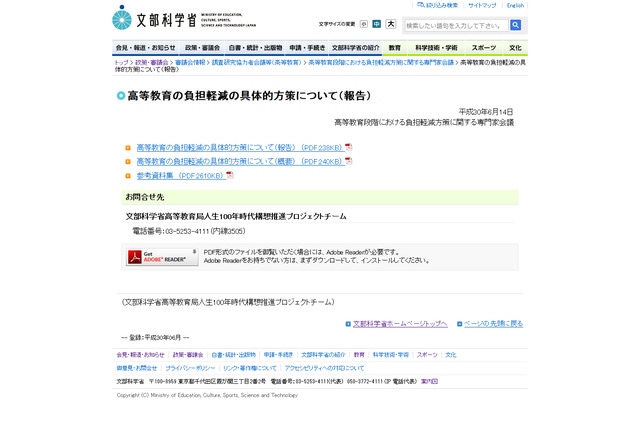
Task: Open footer link リンク・著作権について
Action: pos(250,368)
